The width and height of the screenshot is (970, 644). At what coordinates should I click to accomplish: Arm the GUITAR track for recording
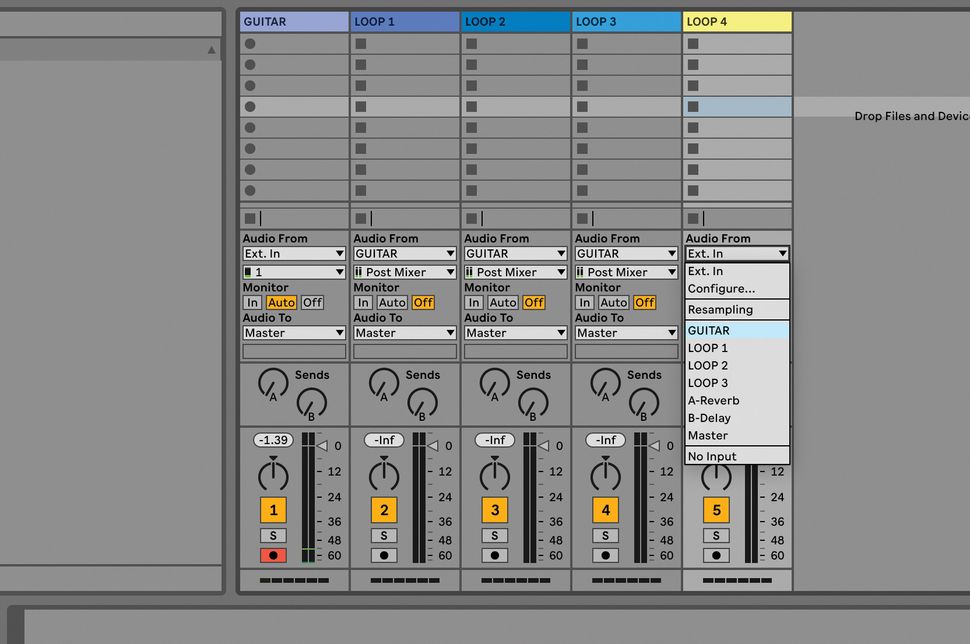(x=273, y=555)
